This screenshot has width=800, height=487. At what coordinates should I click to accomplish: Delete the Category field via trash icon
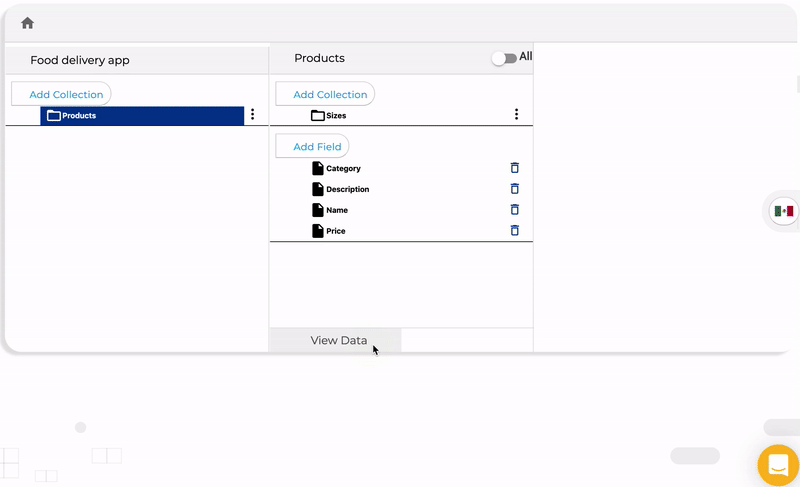514,168
